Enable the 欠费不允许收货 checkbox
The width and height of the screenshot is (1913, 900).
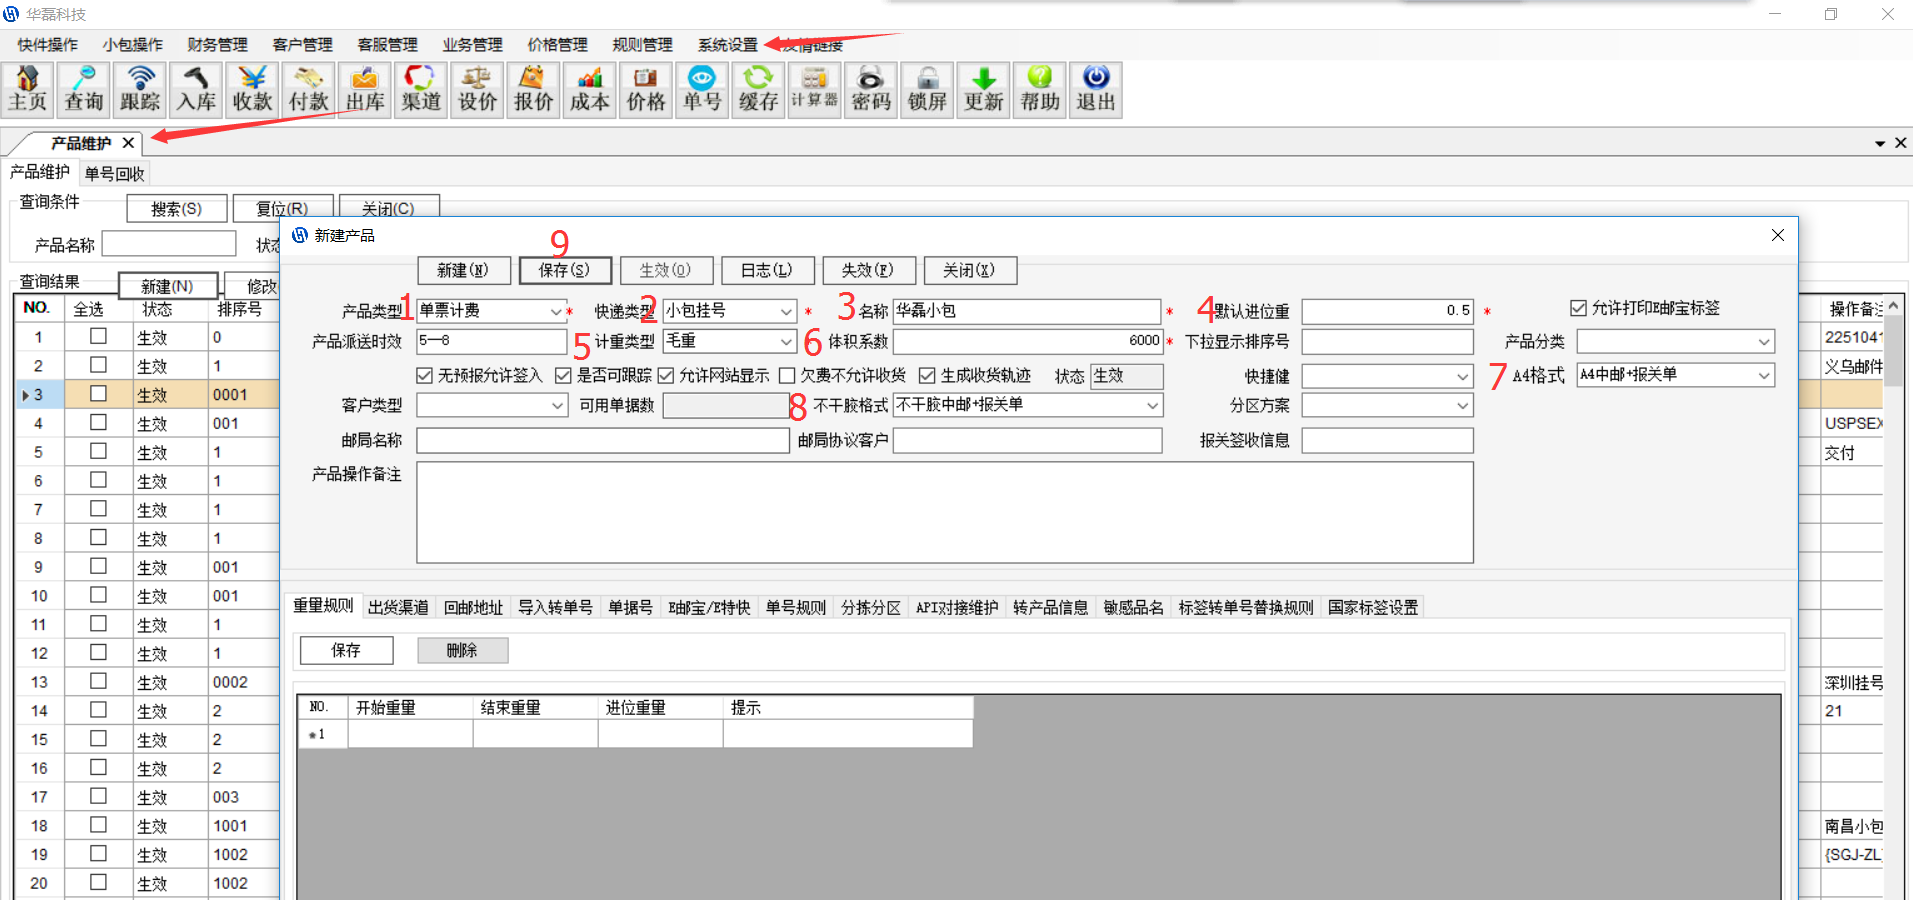tap(787, 376)
